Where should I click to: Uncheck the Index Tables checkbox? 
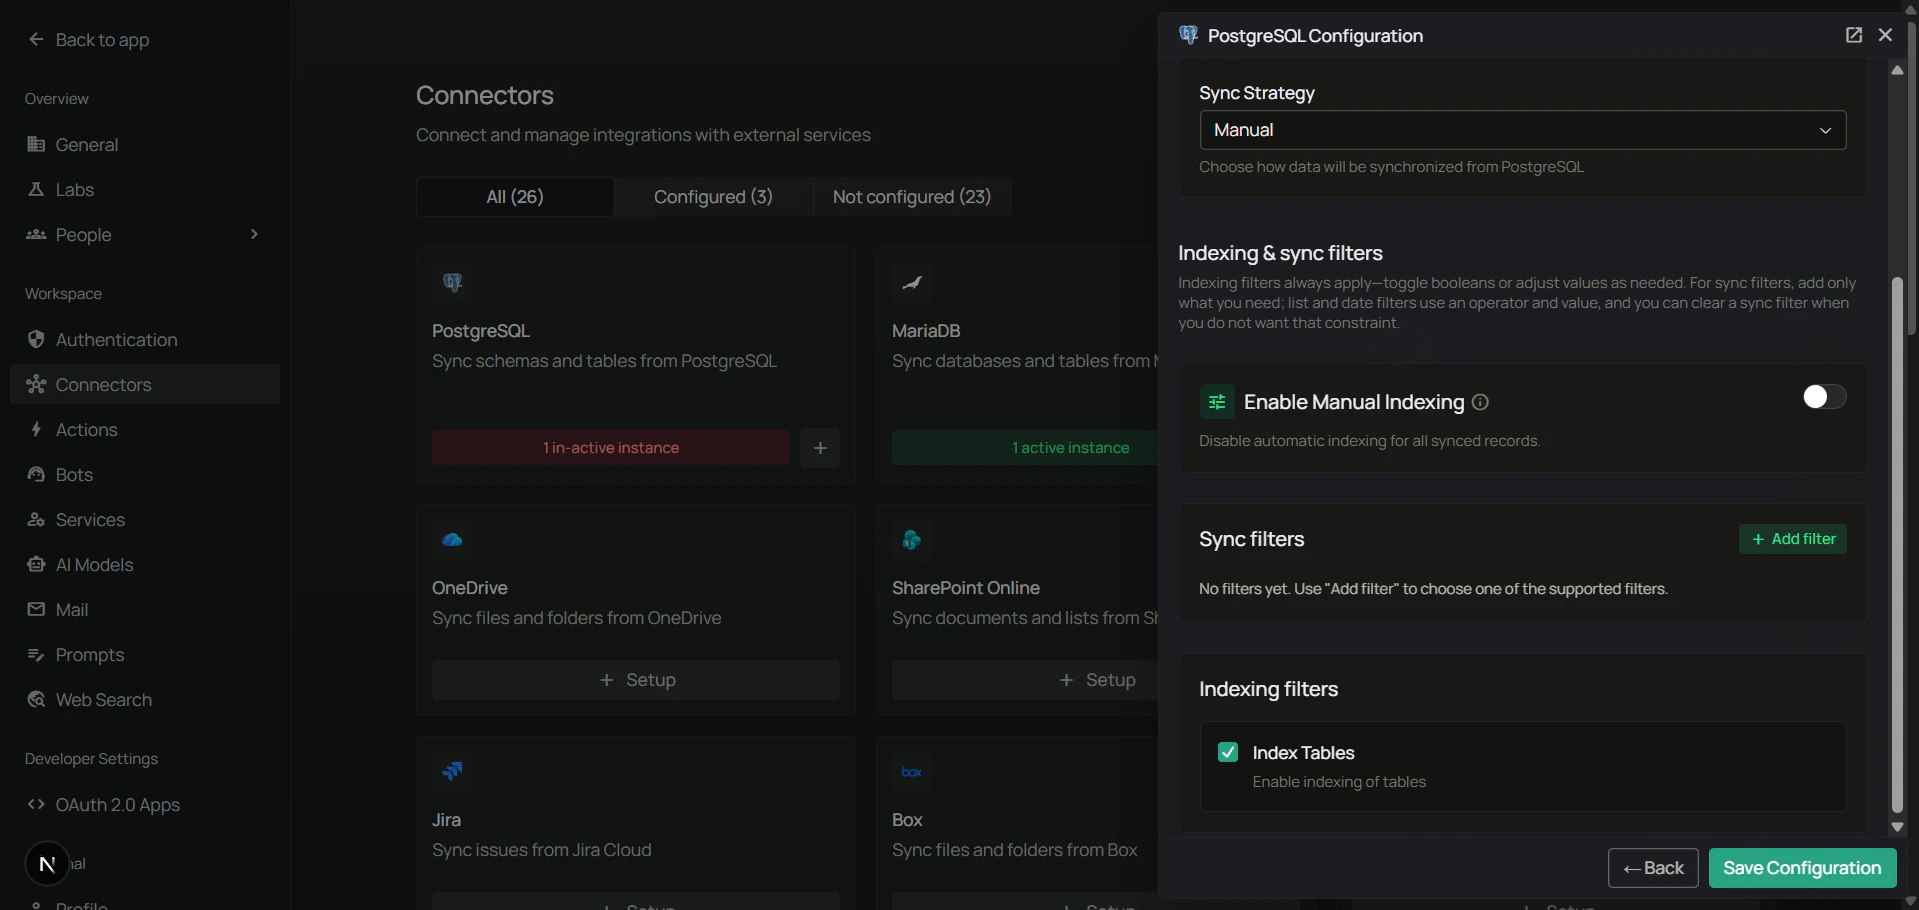pos(1228,752)
